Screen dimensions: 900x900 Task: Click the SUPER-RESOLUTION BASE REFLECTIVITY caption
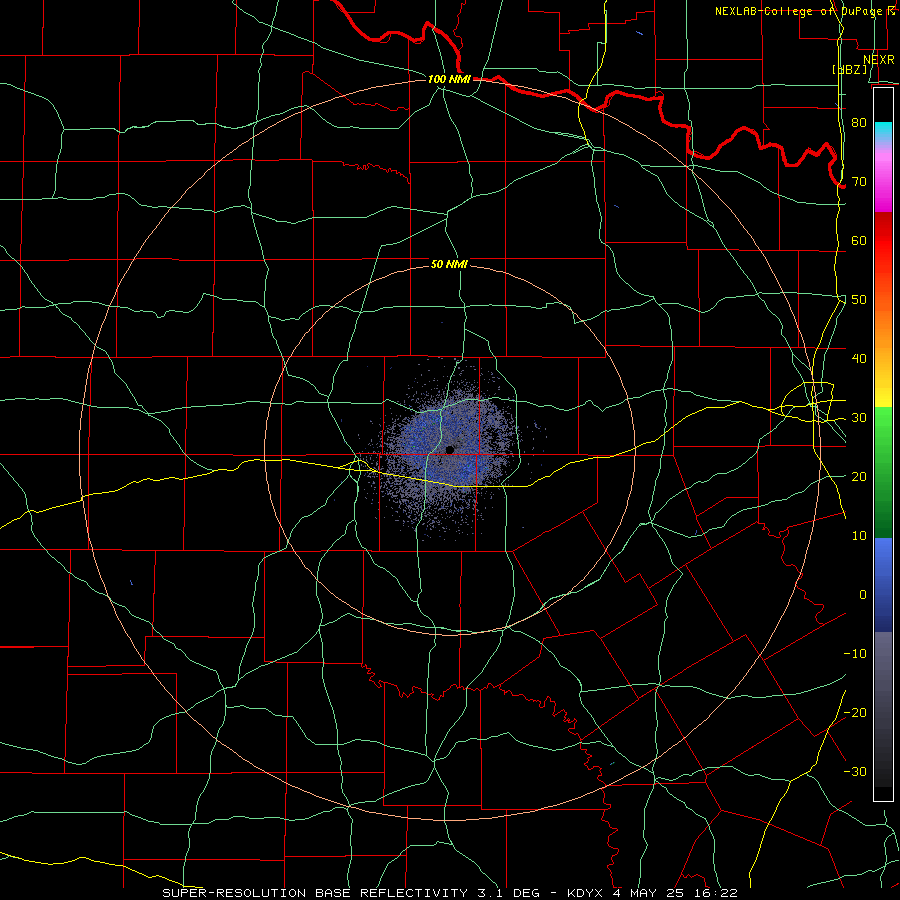[315, 893]
